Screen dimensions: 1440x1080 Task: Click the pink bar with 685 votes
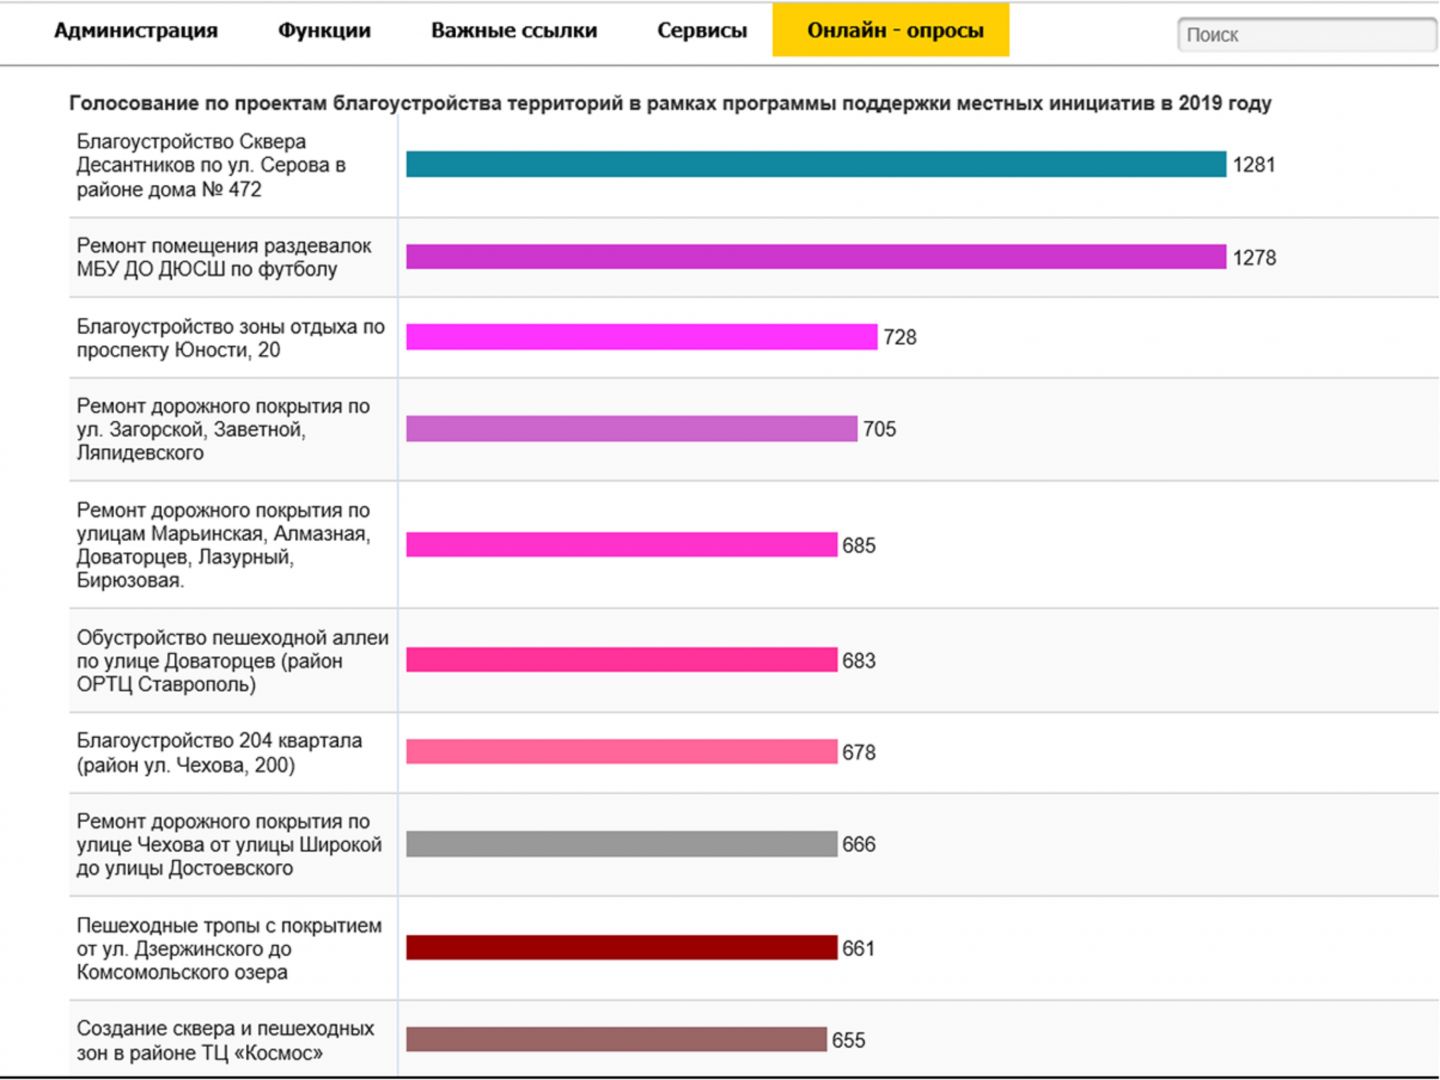622,545
